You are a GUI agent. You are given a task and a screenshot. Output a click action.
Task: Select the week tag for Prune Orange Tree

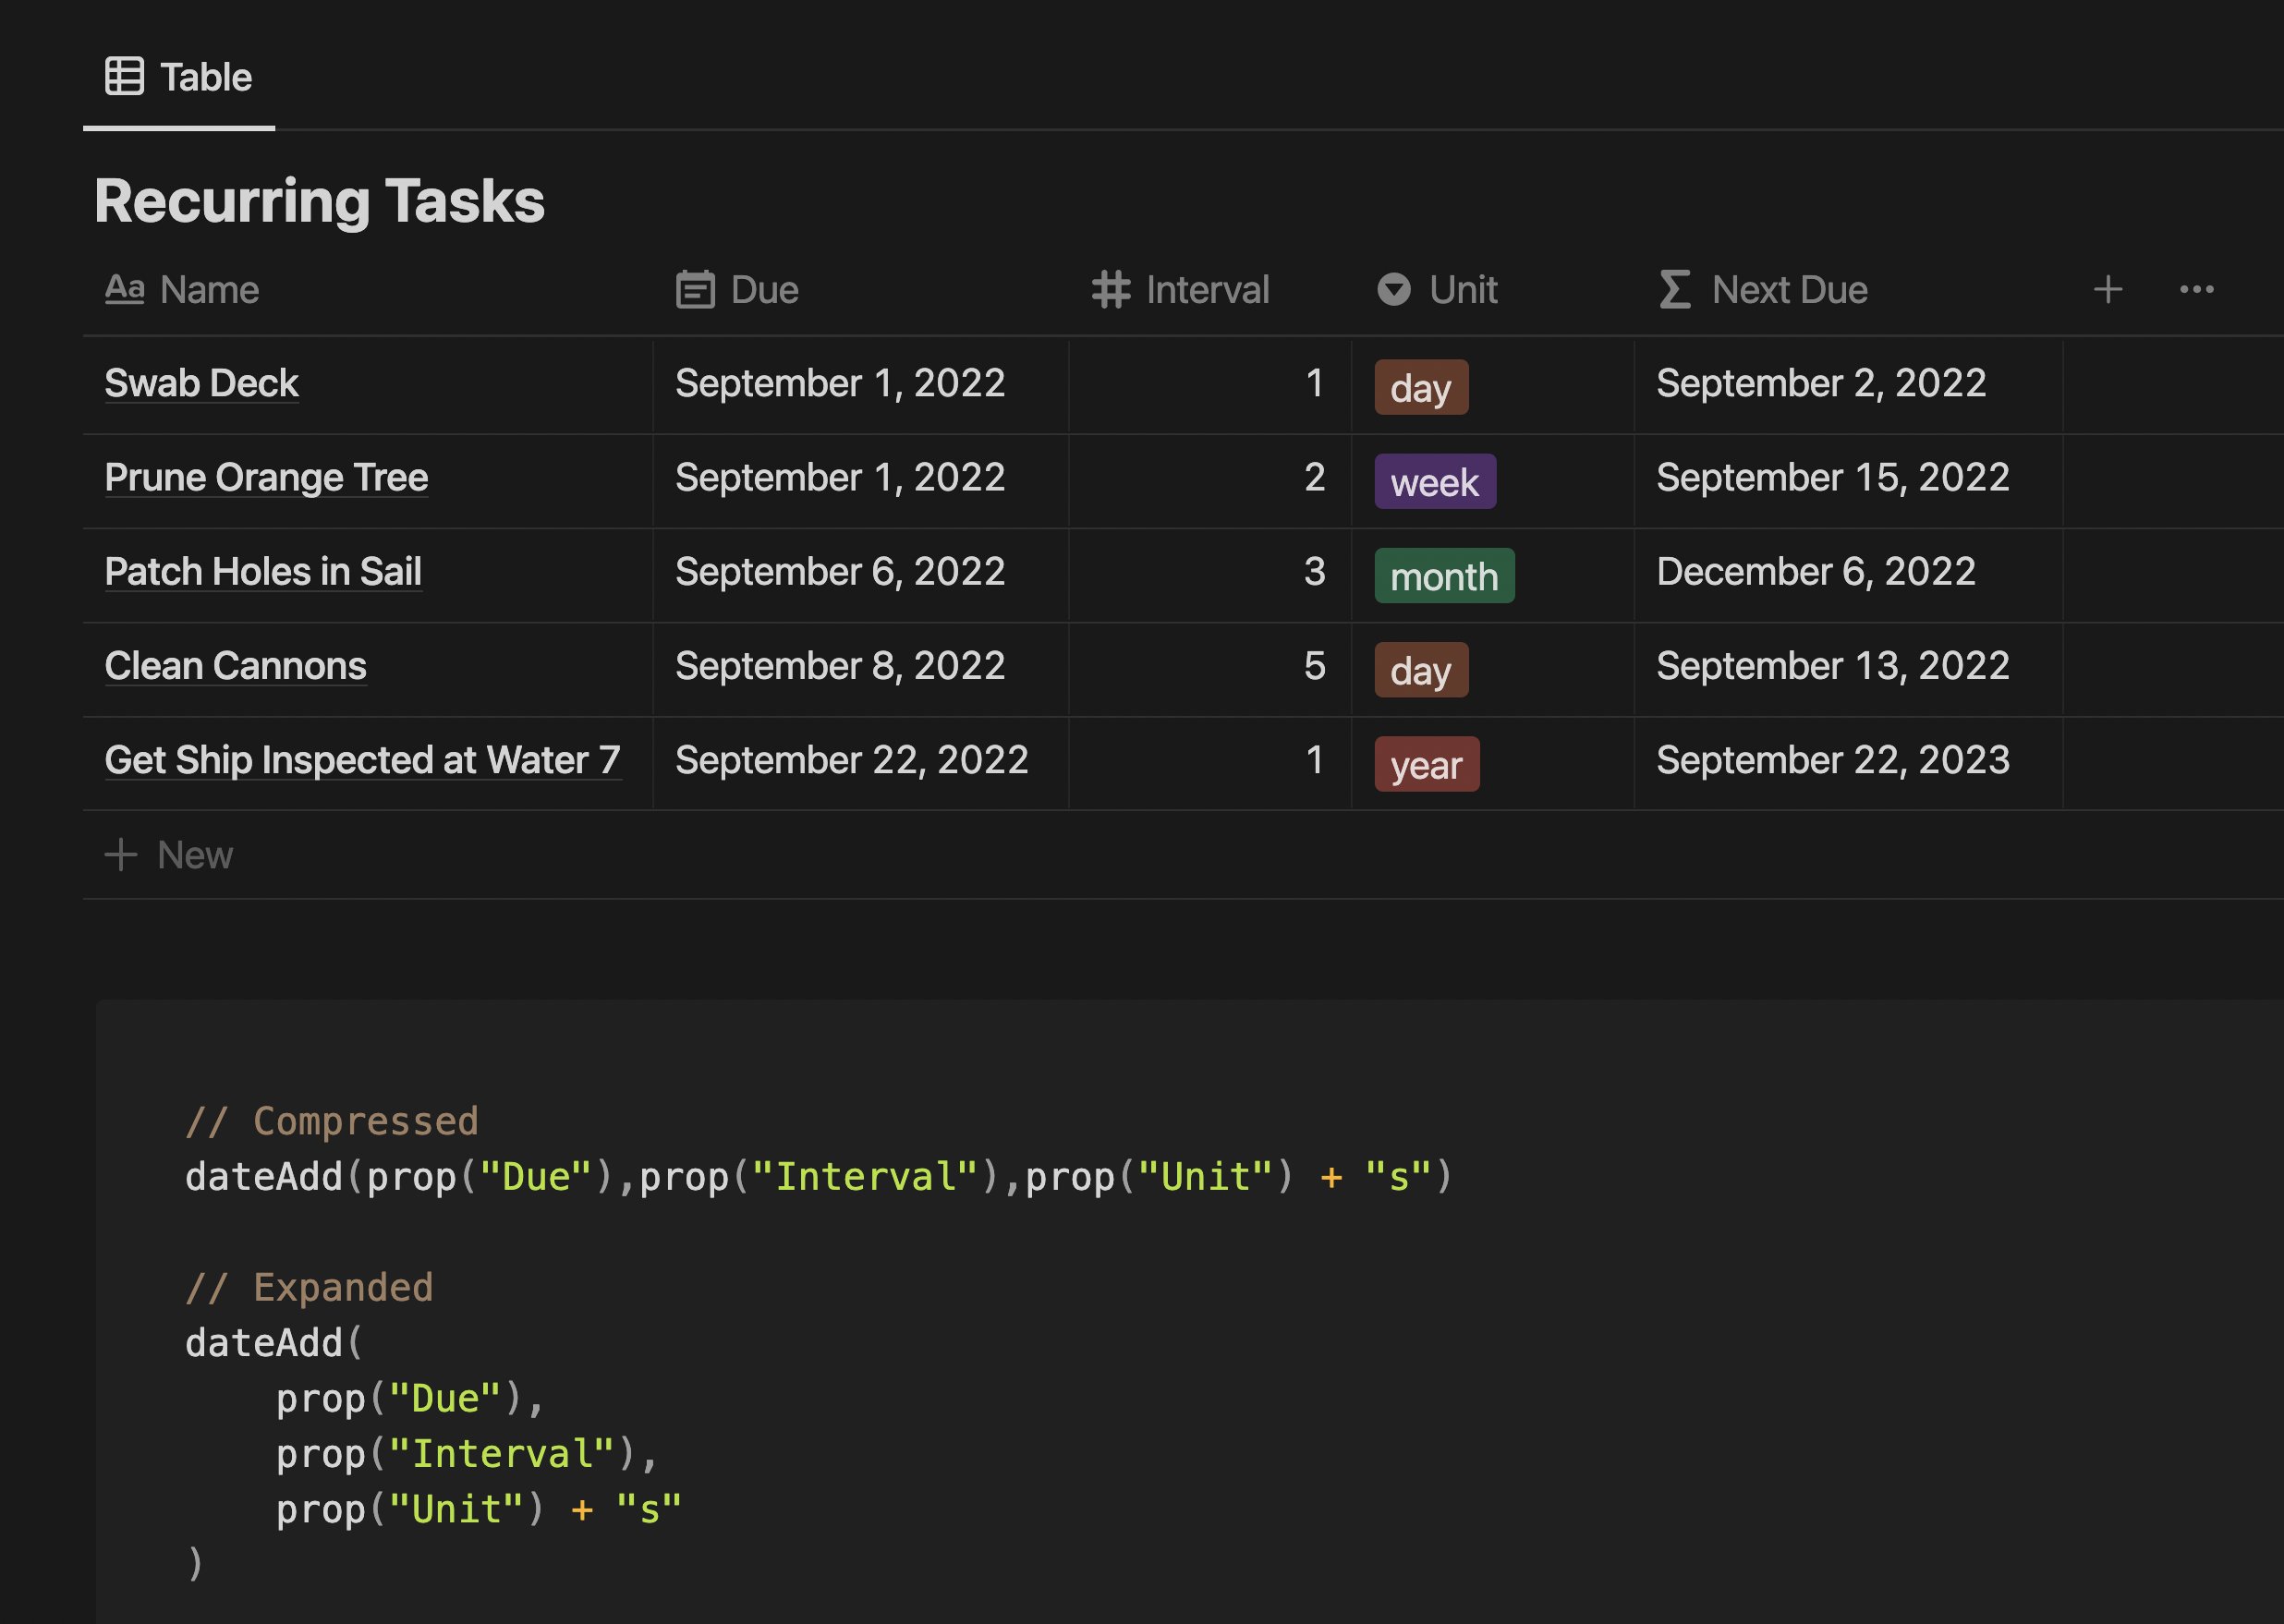pos(1434,482)
